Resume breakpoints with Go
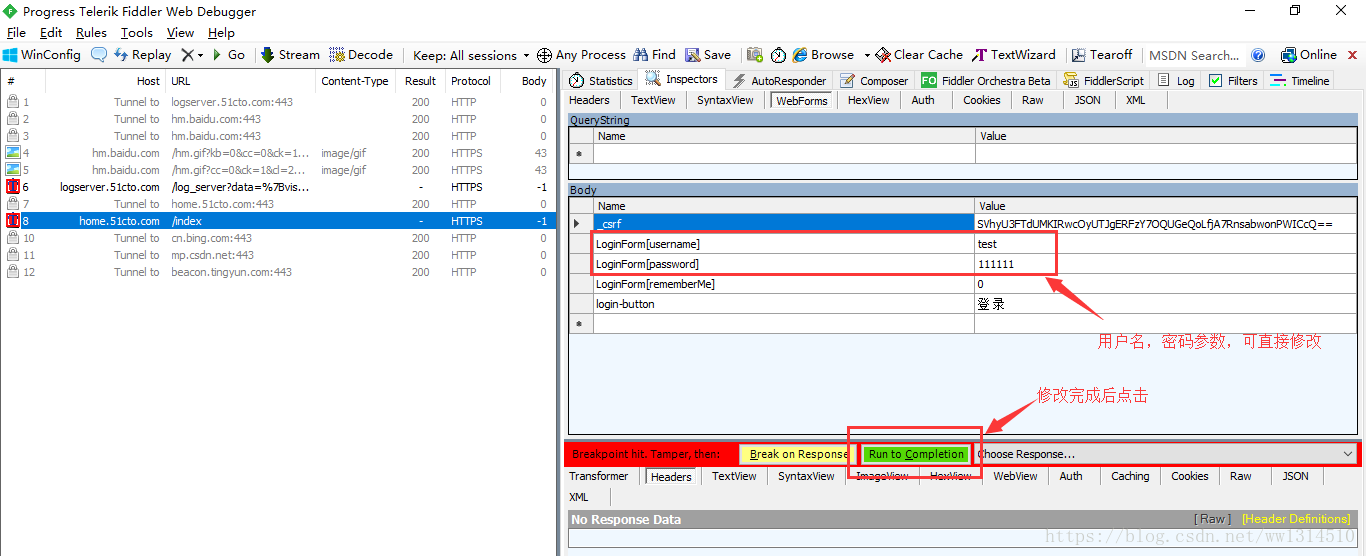Image resolution: width=1366 pixels, height=556 pixels. pyautogui.click(x=228, y=55)
